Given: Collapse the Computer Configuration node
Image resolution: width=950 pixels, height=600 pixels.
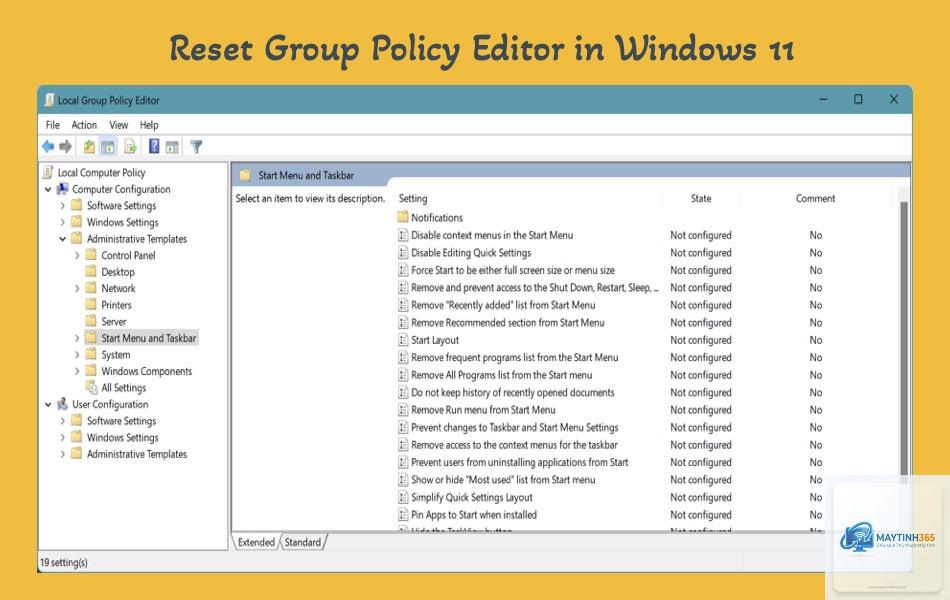Looking at the screenshot, I should pos(48,189).
